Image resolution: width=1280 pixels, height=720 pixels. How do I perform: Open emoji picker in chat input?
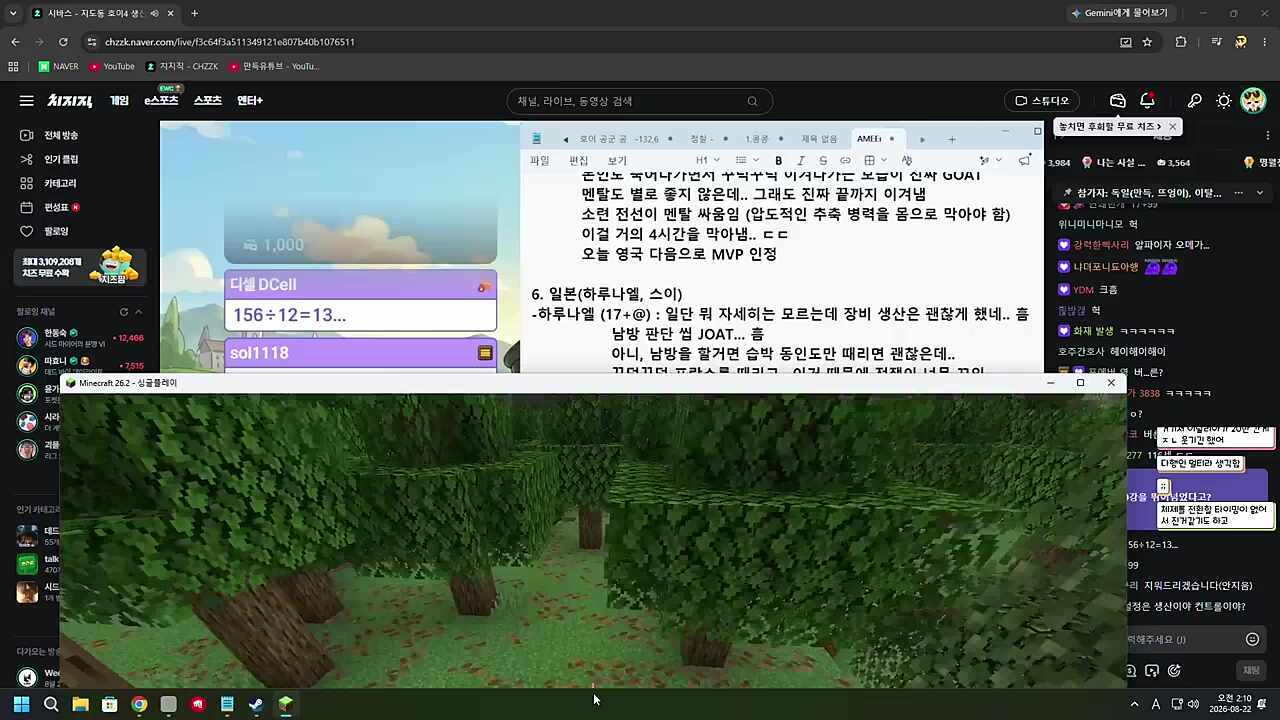pyautogui.click(x=1252, y=639)
